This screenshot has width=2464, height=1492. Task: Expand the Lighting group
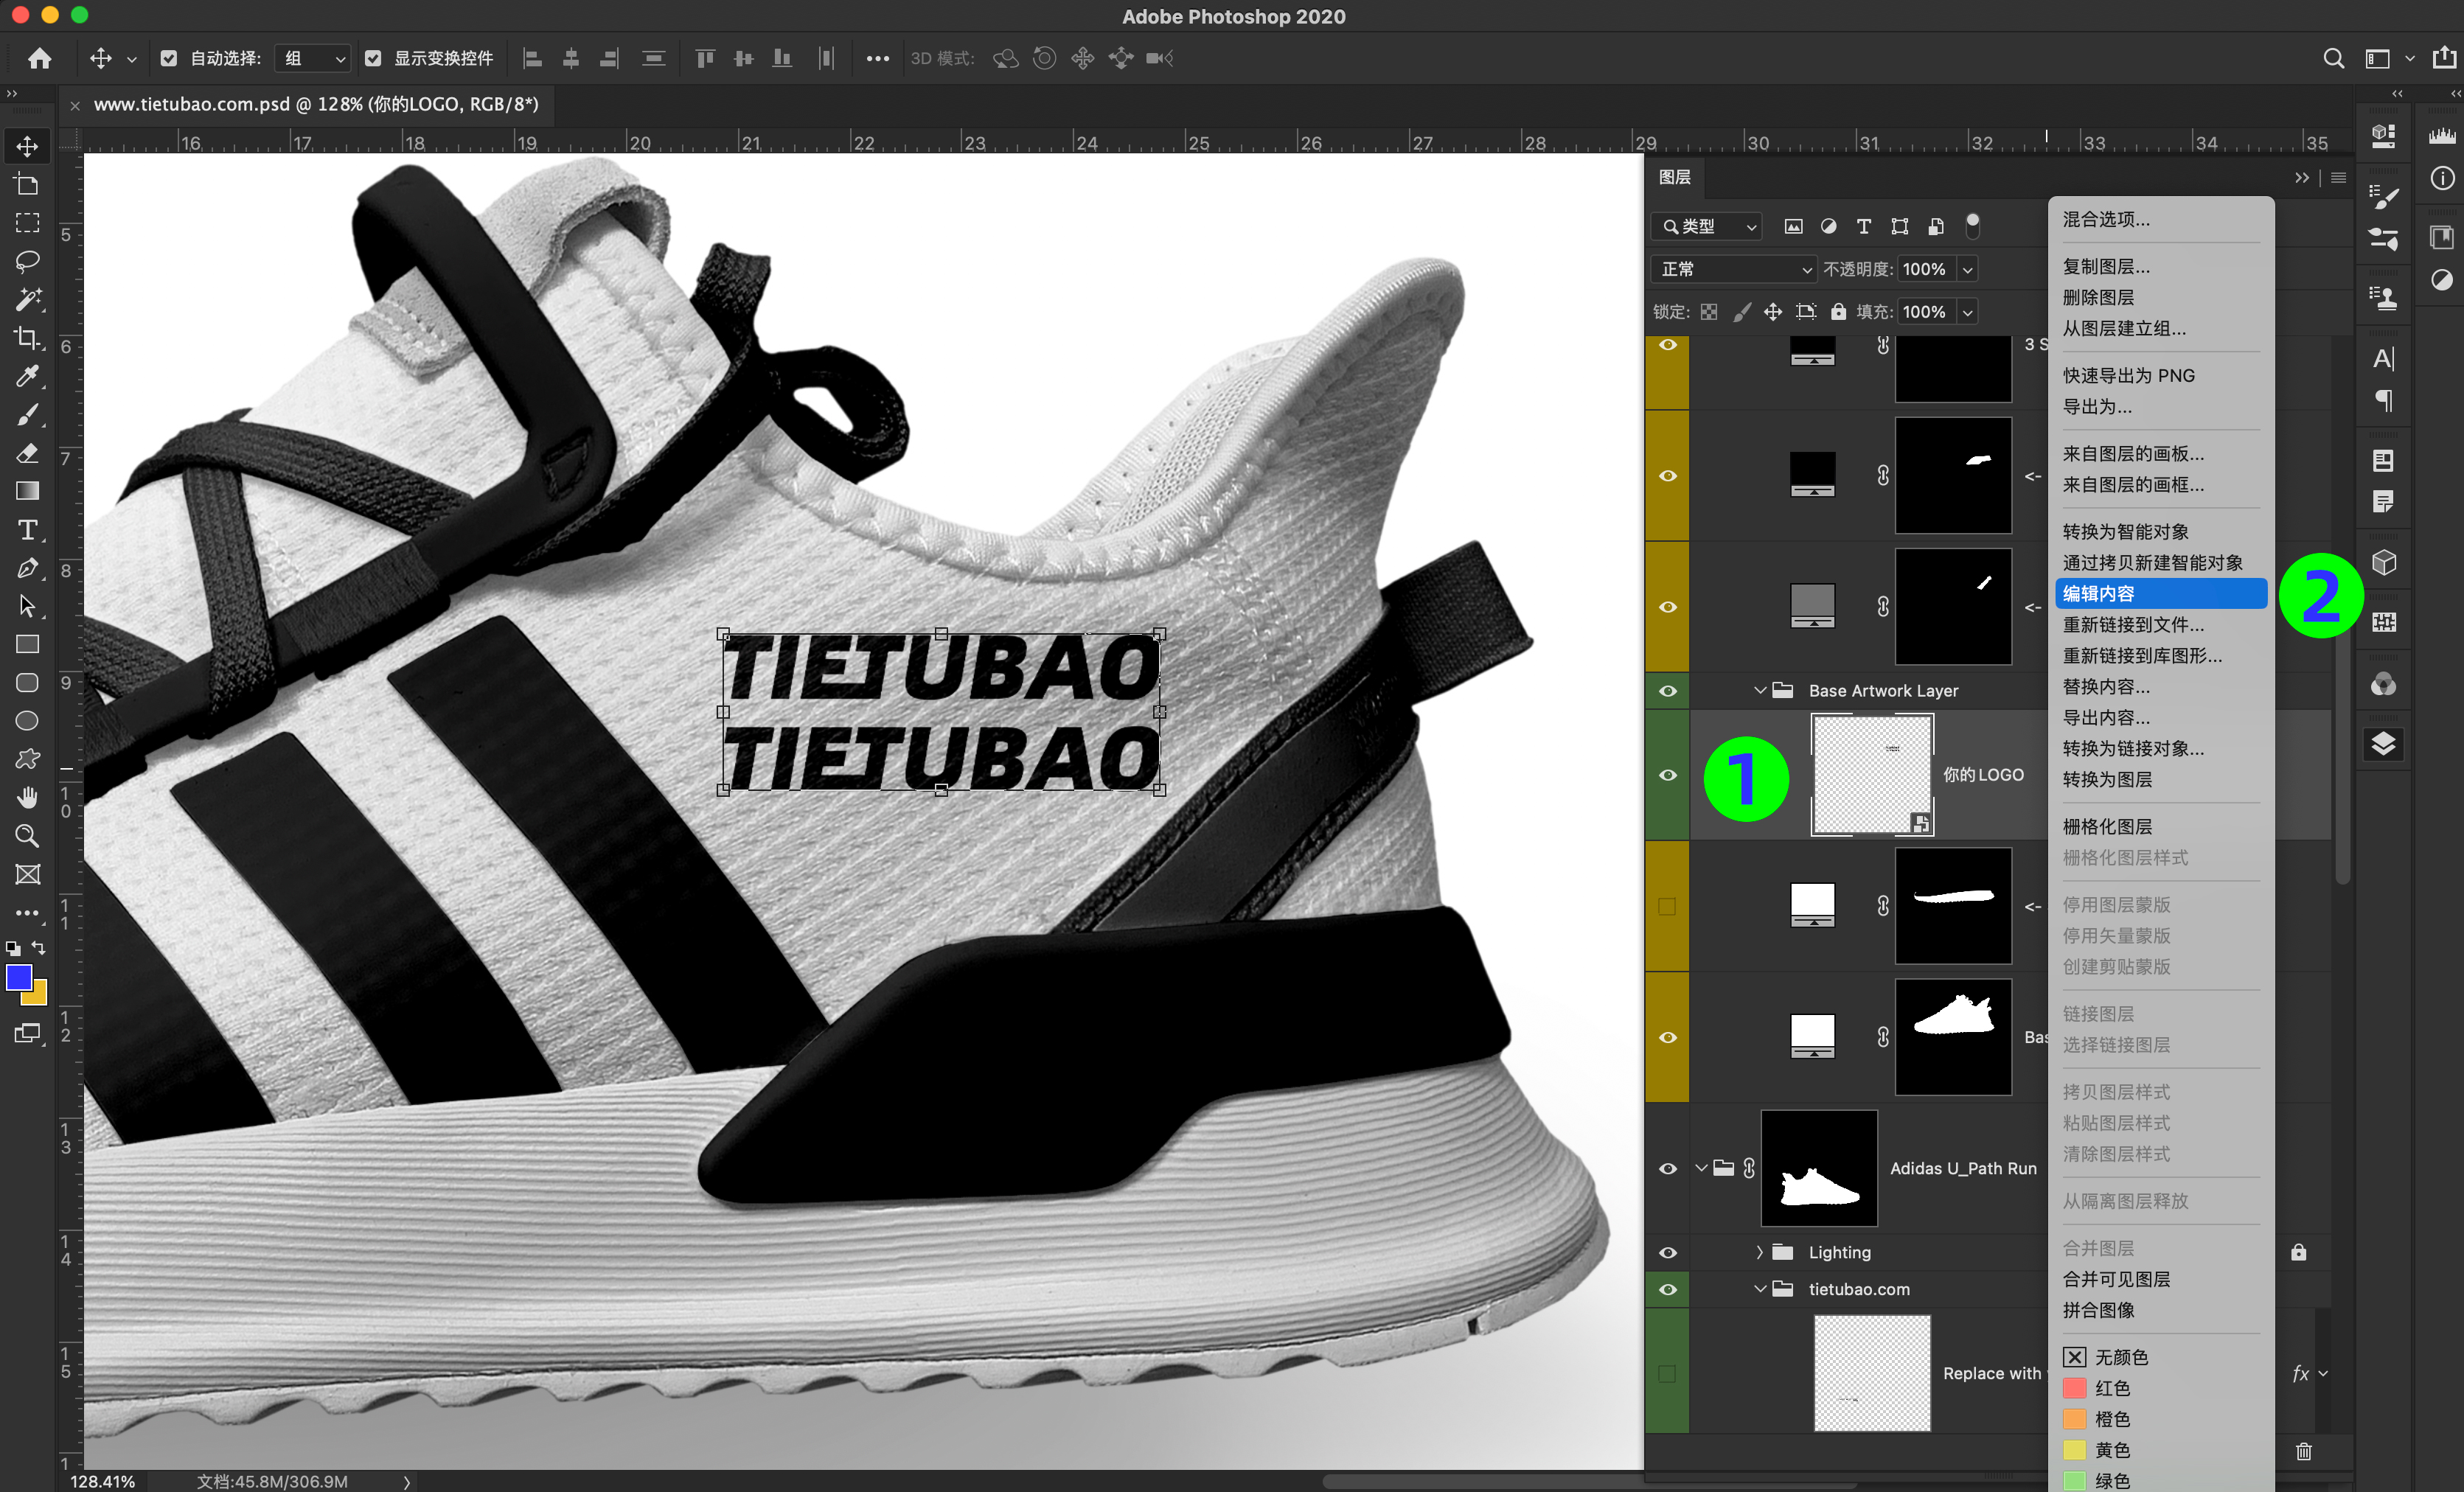pyautogui.click(x=1760, y=1252)
